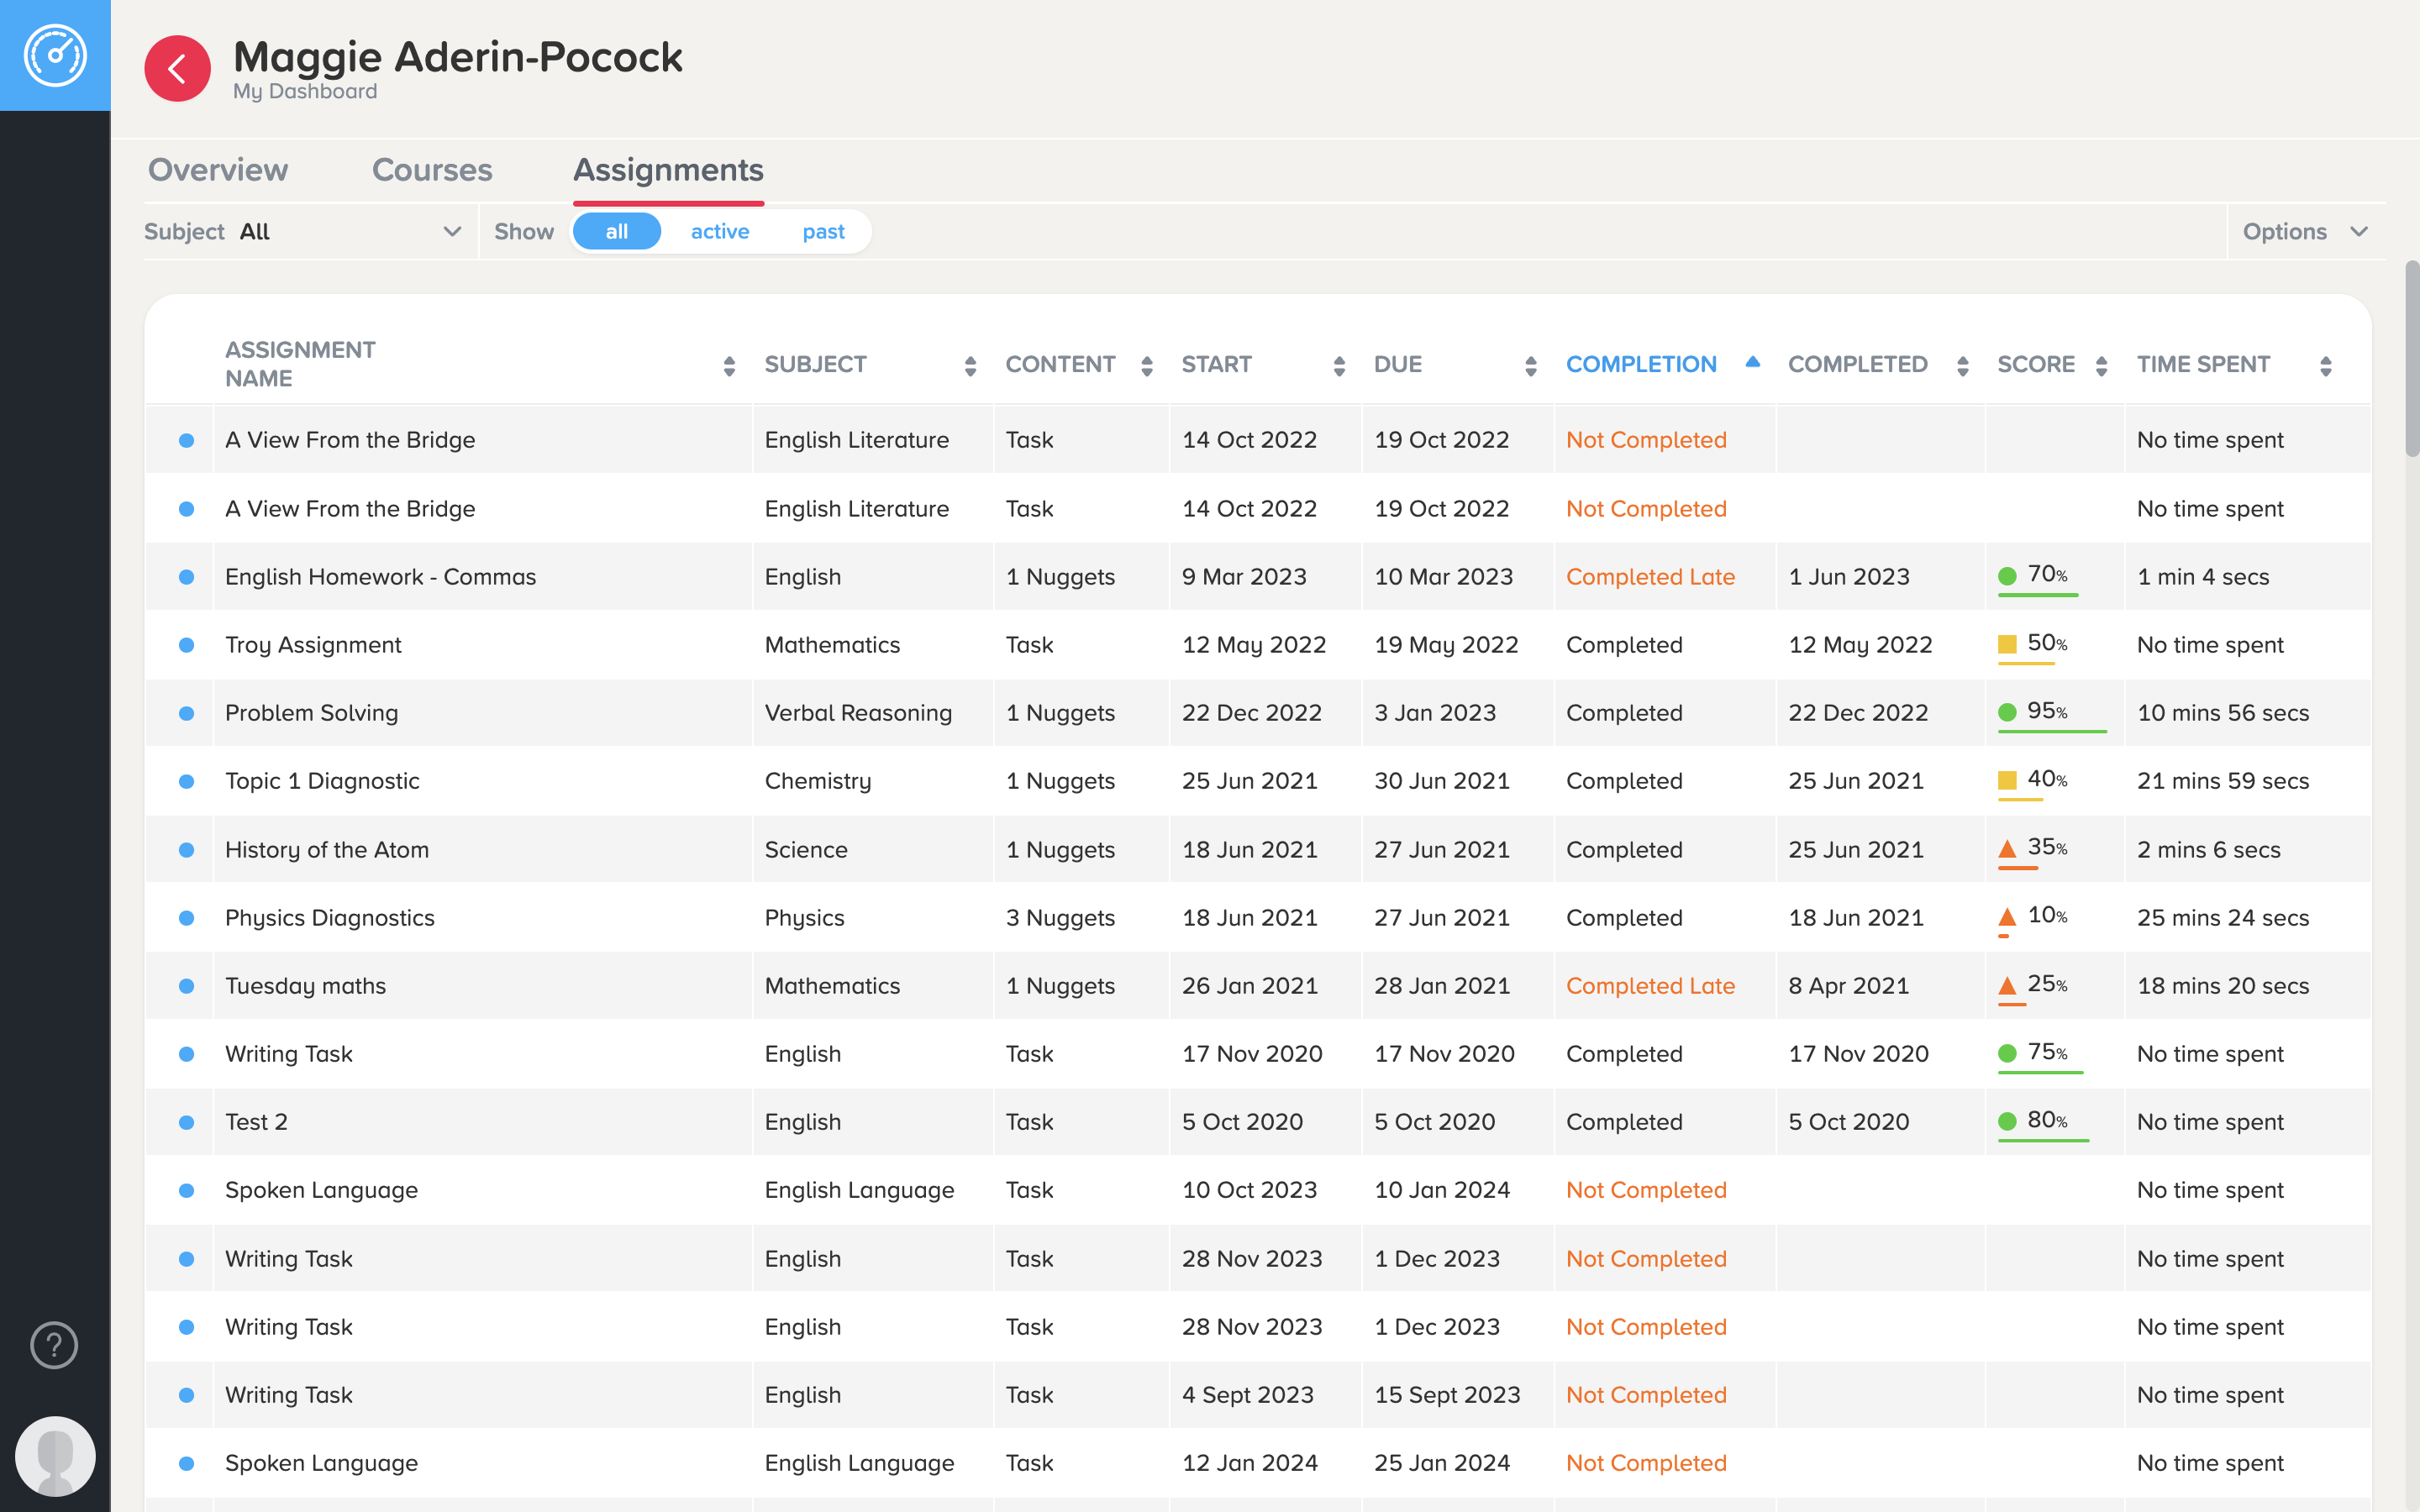
Task: Click '10 mins 56 secs' time cell
Action: [2223, 713]
